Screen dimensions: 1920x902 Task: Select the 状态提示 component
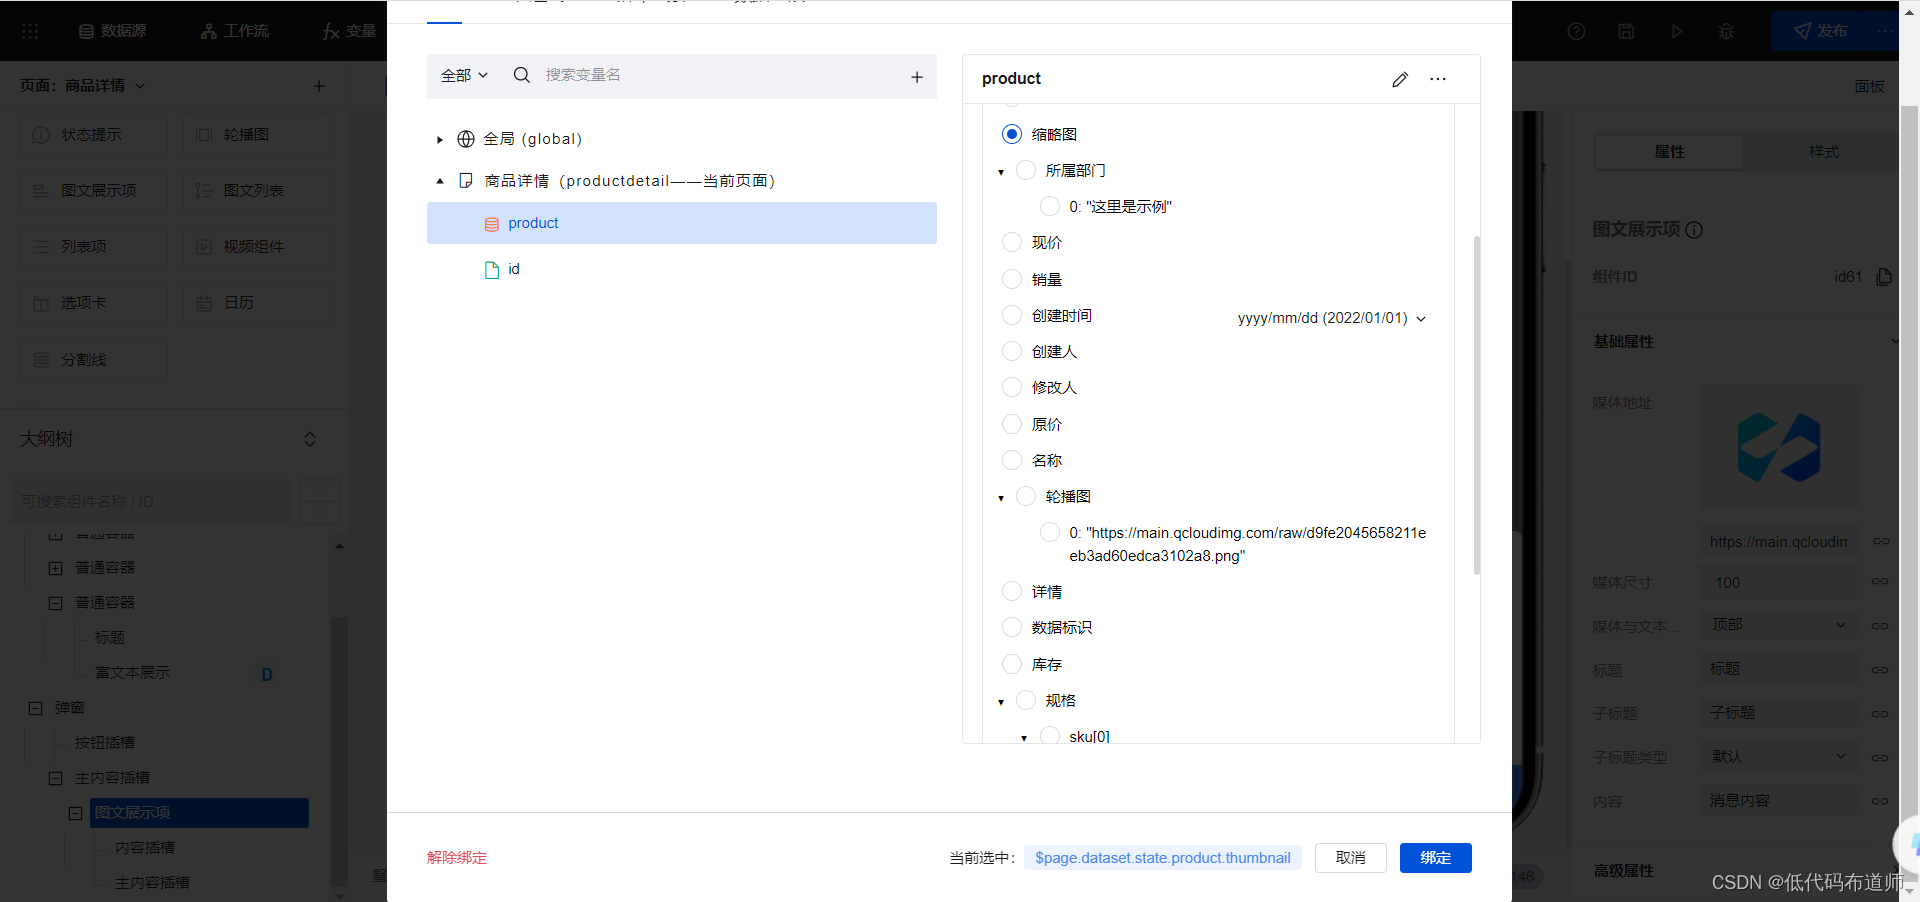[94, 135]
